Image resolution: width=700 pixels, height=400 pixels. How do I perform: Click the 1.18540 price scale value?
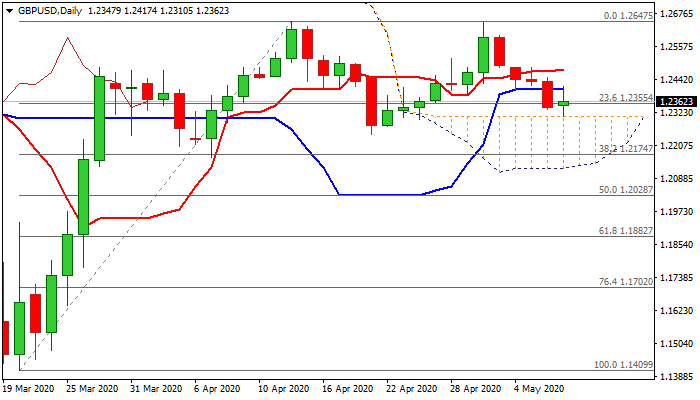[677, 245]
